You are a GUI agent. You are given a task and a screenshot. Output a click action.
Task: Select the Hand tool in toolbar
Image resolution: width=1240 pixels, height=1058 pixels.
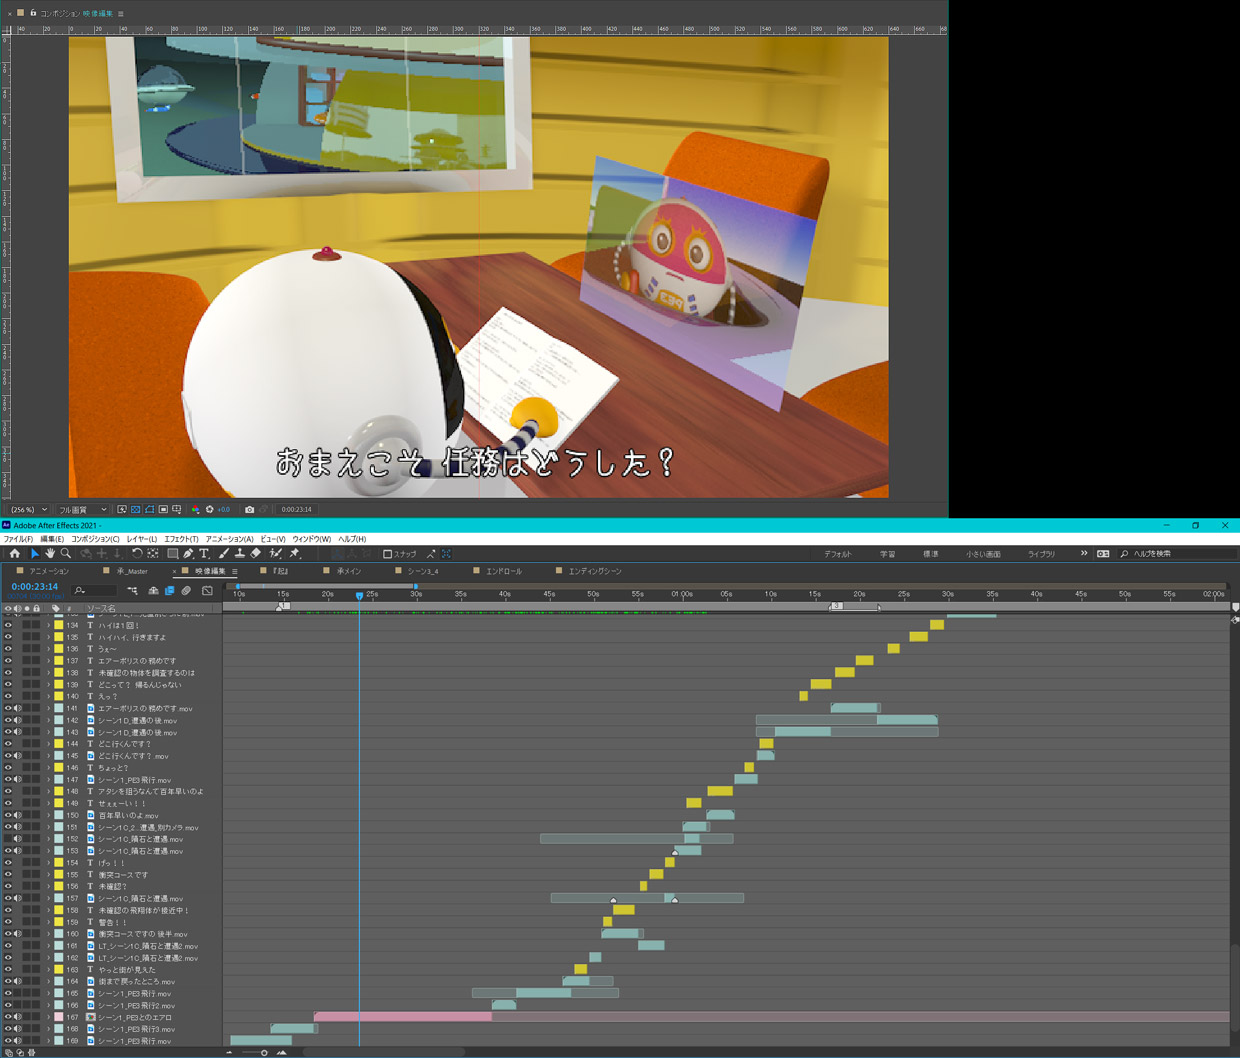50,553
